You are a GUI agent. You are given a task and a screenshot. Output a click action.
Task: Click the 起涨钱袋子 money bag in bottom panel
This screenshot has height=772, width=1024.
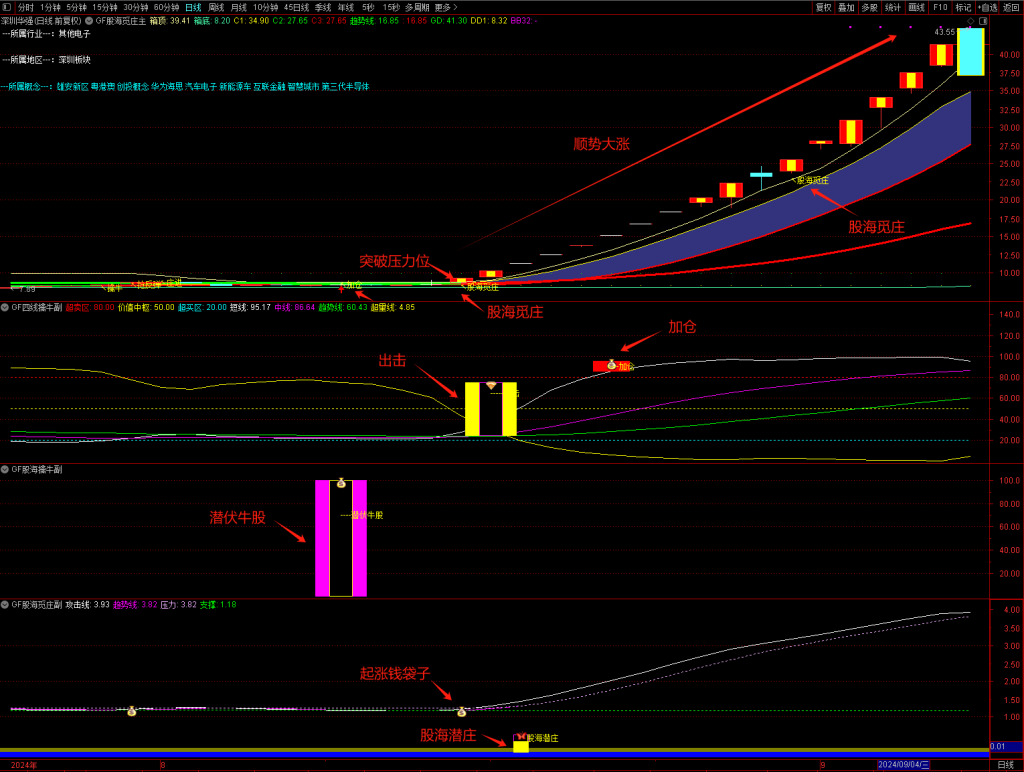coord(461,712)
